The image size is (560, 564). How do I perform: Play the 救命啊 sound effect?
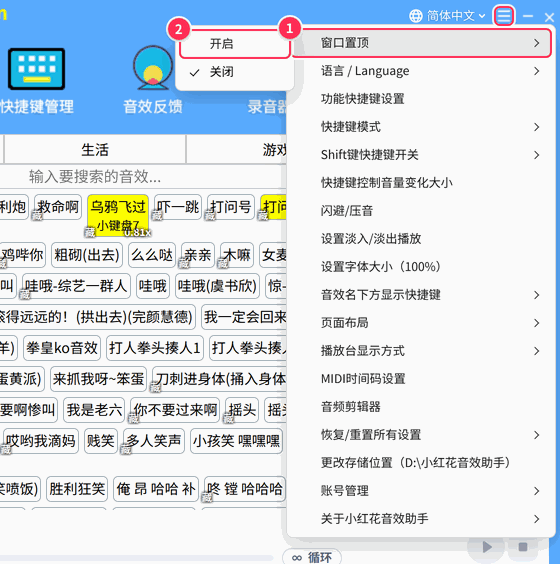pyautogui.click(x=58, y=207)
